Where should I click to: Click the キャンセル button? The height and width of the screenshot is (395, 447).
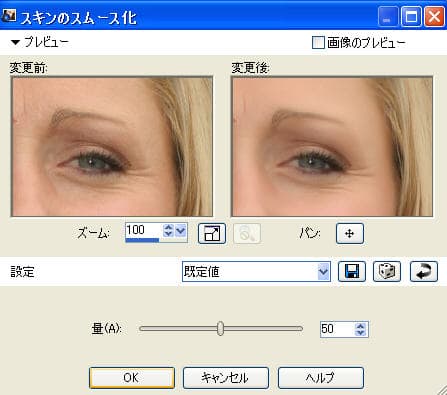tap(226, 378)
